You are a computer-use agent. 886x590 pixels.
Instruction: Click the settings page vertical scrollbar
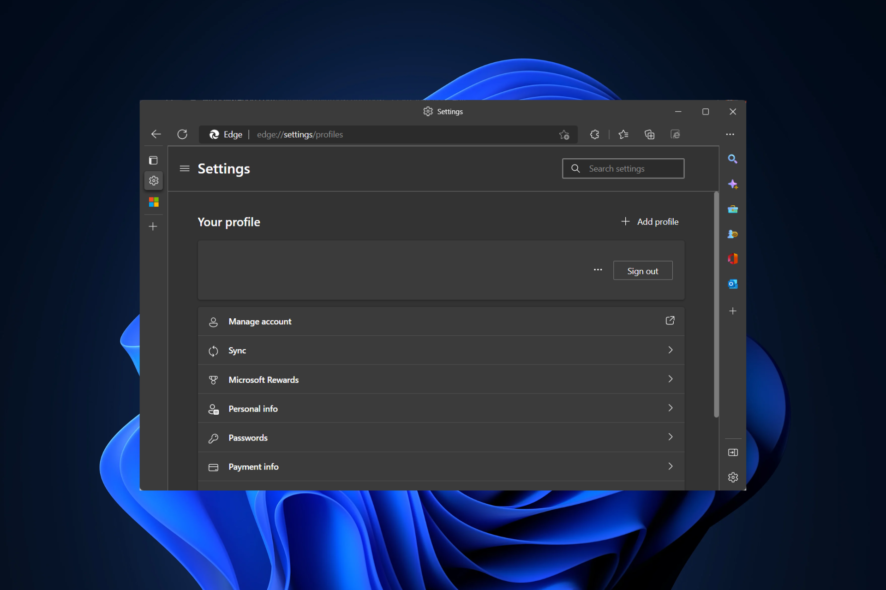coord(716,305)
